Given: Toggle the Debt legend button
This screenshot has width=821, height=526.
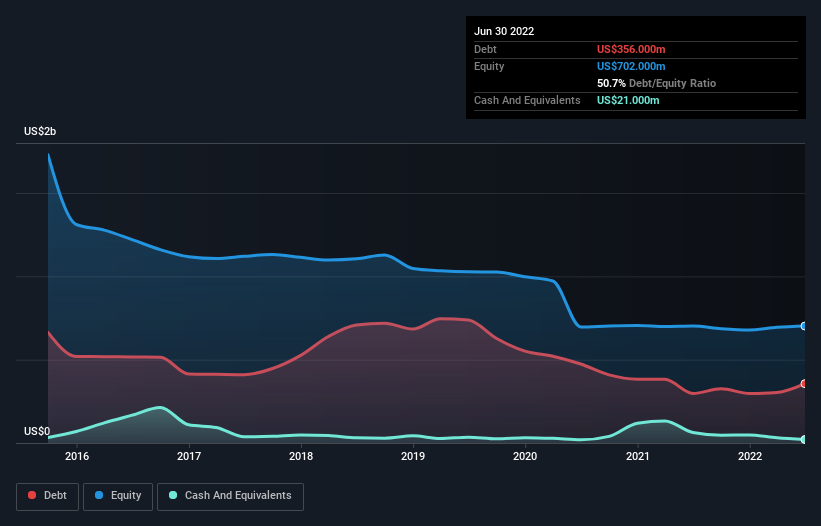Looking at the screenshot, I should point(48,496).
